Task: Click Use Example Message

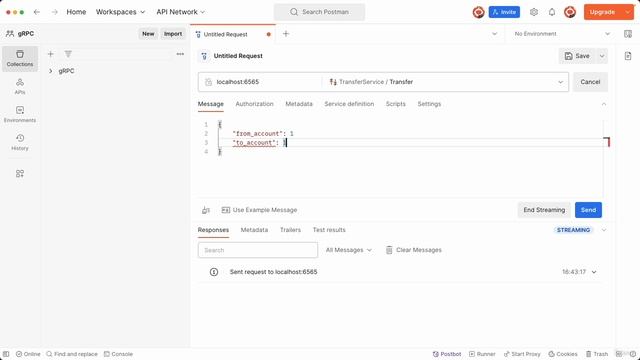Action: pyautogui.click(x=259, y=210)
